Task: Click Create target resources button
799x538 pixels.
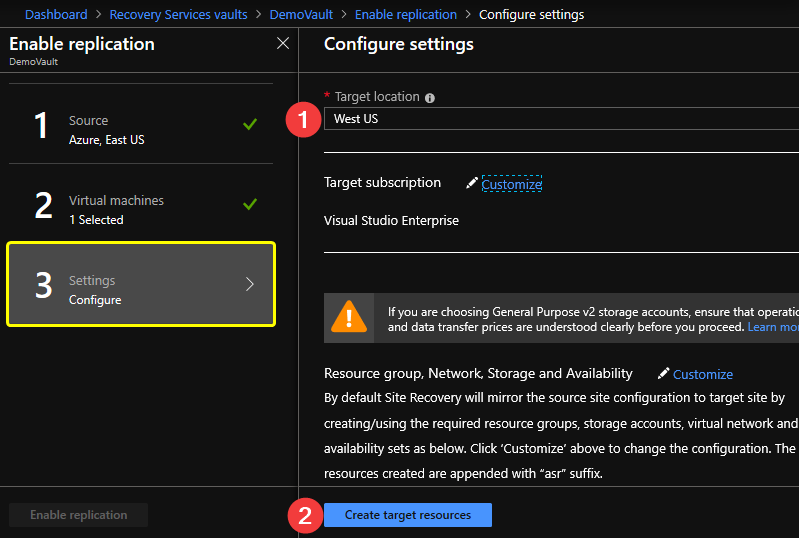Action: pyautogui.click(x=408, y=515)
